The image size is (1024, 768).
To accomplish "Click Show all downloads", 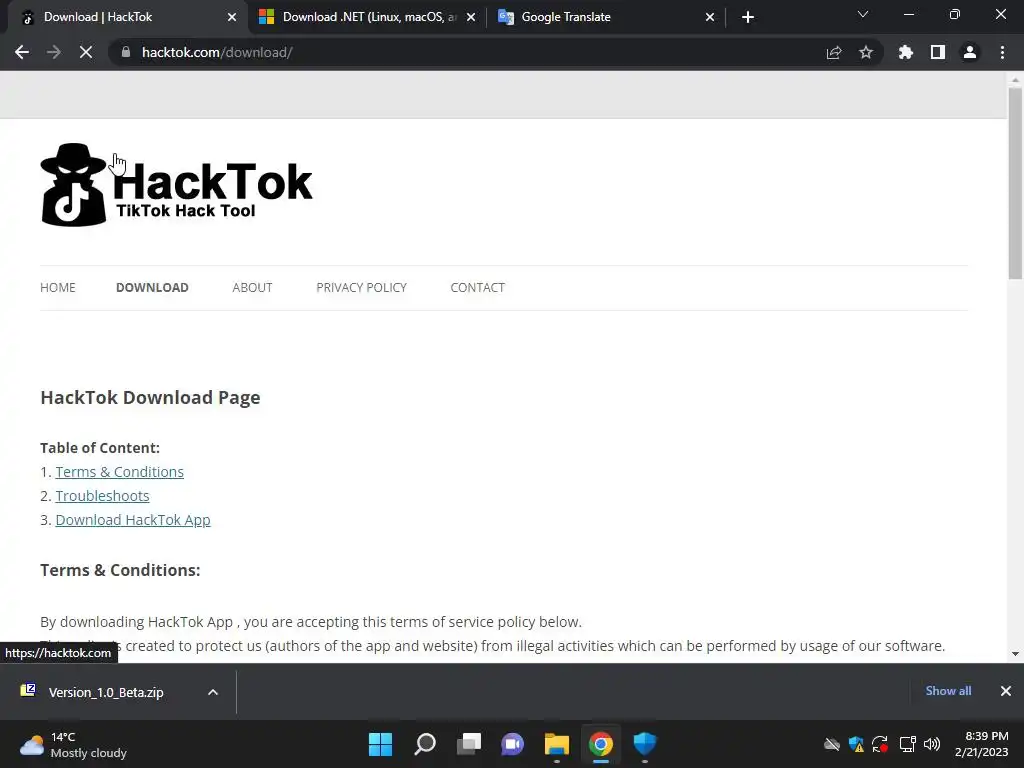I will tap(948, 691).
